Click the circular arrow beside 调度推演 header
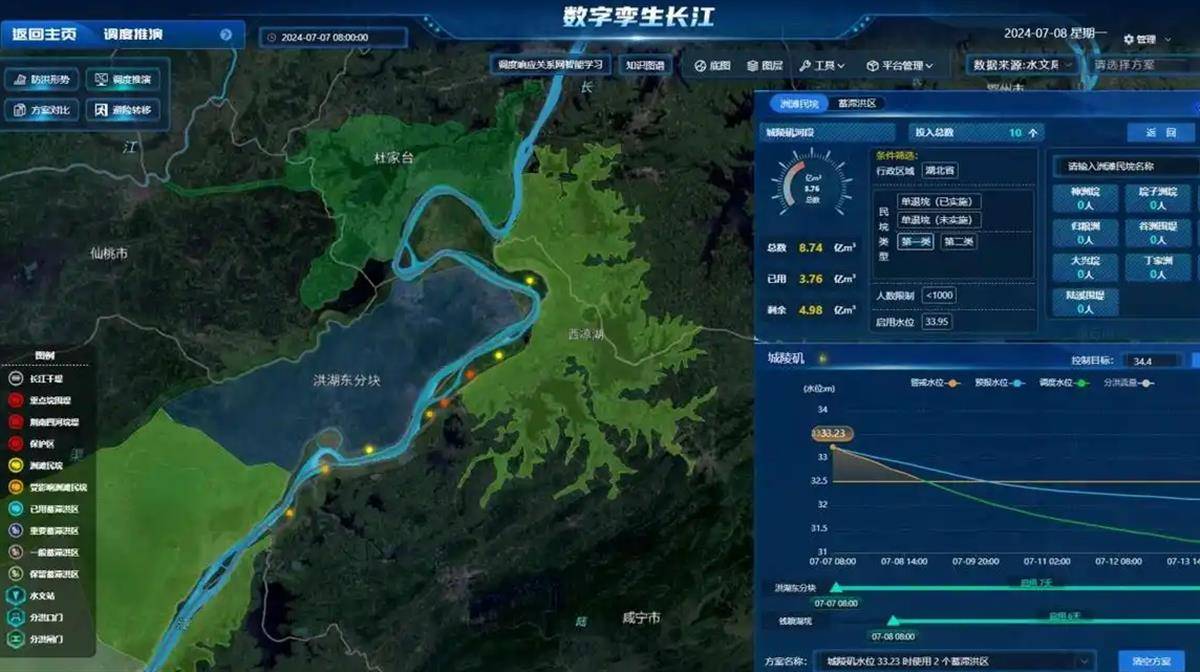 (x=226, y=35)
